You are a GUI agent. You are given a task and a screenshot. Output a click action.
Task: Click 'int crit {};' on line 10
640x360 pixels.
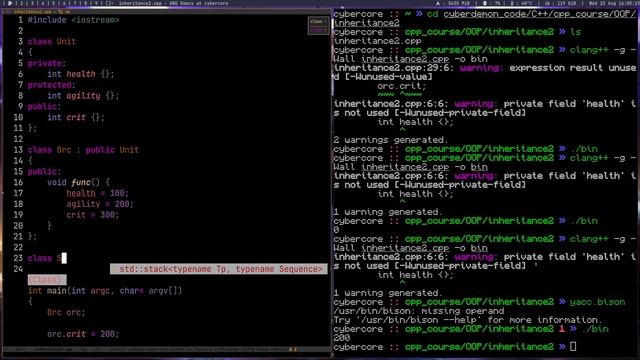(76, 117)
